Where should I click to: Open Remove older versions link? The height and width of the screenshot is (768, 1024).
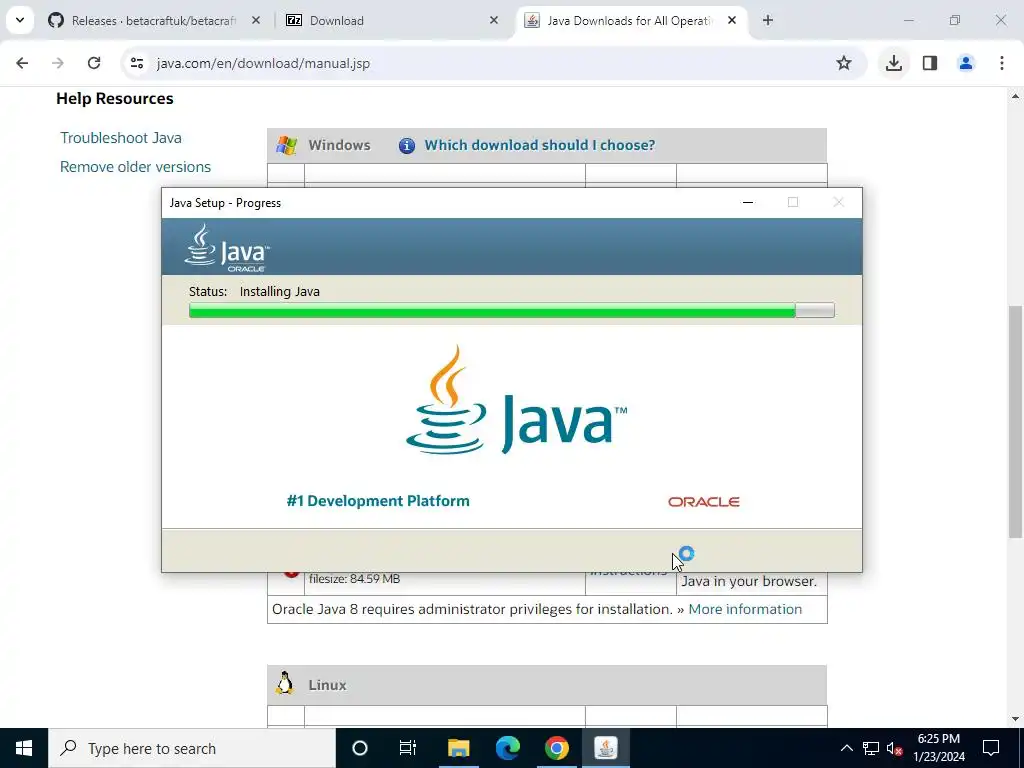(x=135, y=167)
